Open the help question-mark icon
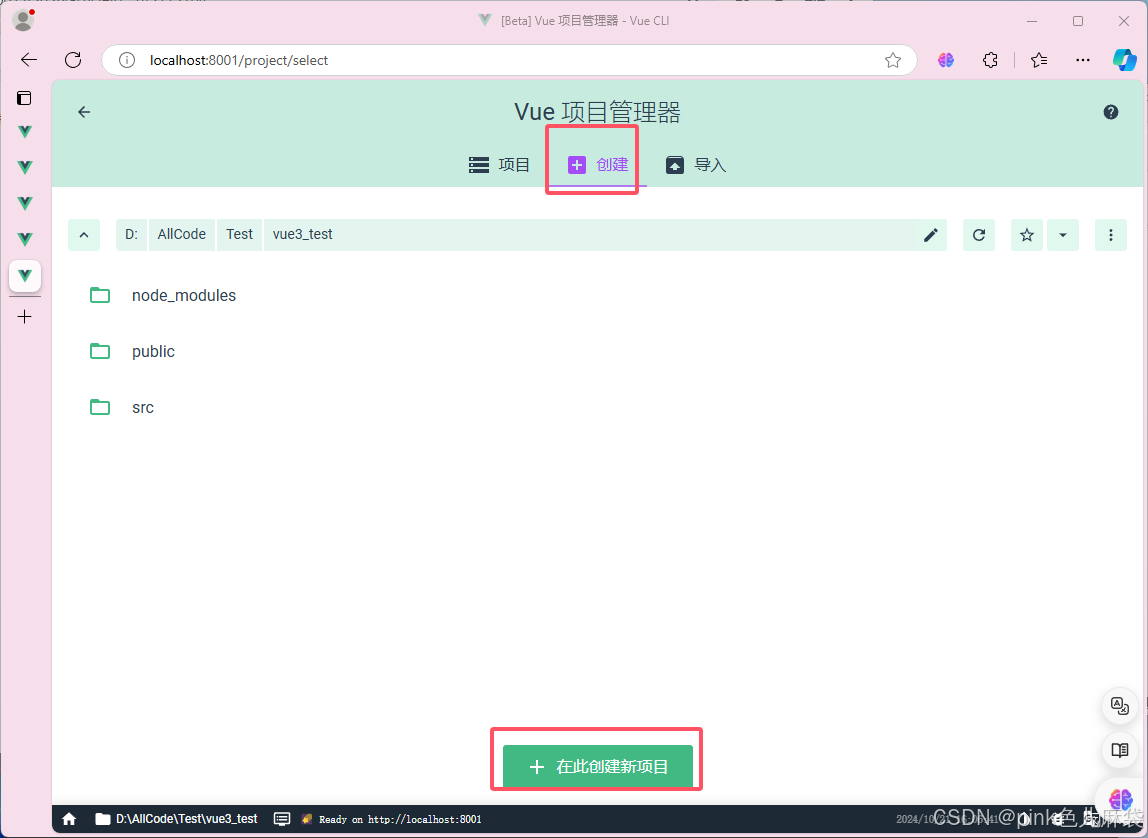This screenshot has height=838, width=1148. (x=1111, y=112)
